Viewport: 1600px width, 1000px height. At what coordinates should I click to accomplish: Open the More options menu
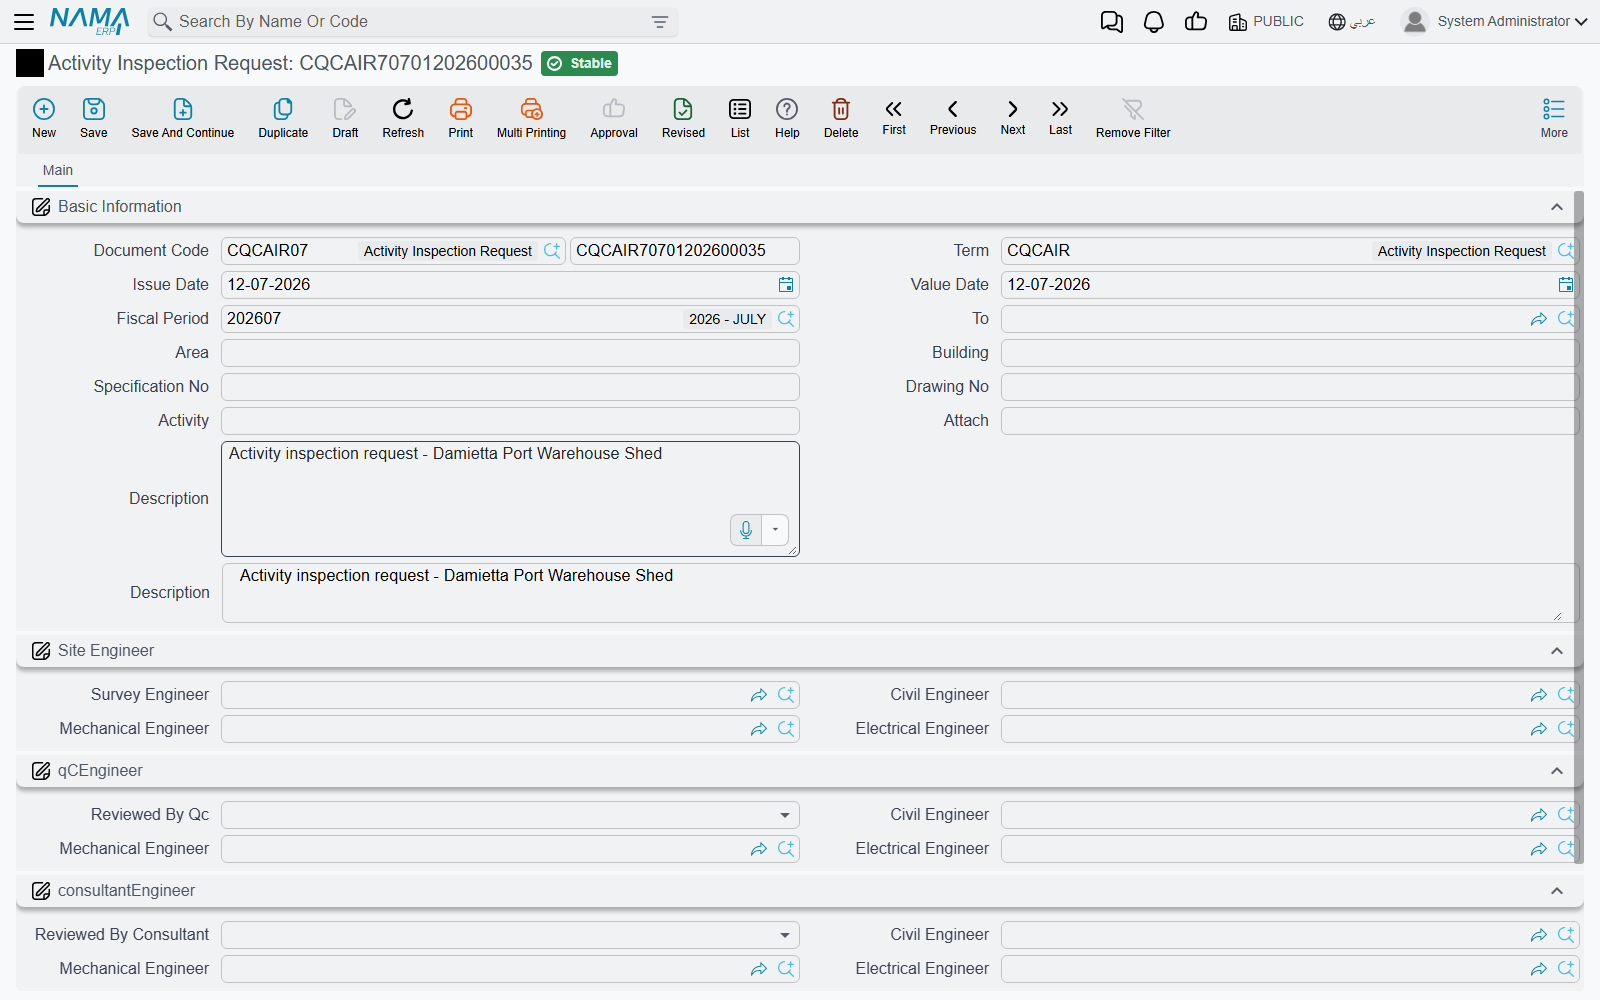pos(1554,118)
